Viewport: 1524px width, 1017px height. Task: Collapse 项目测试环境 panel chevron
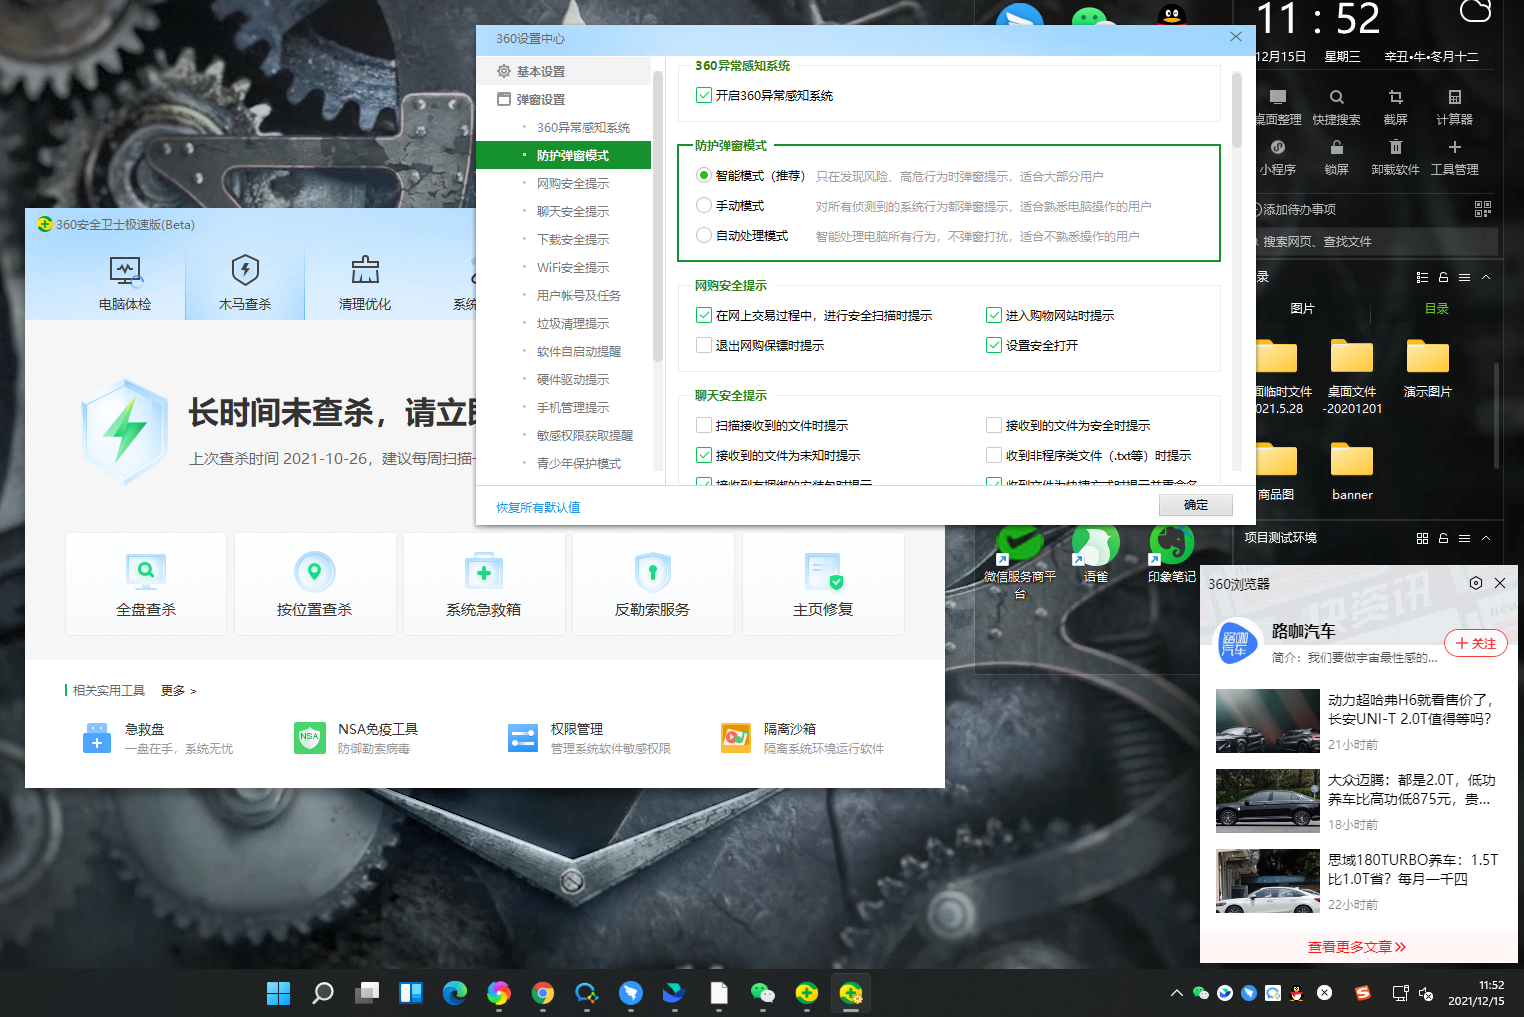coord(1486,538)
